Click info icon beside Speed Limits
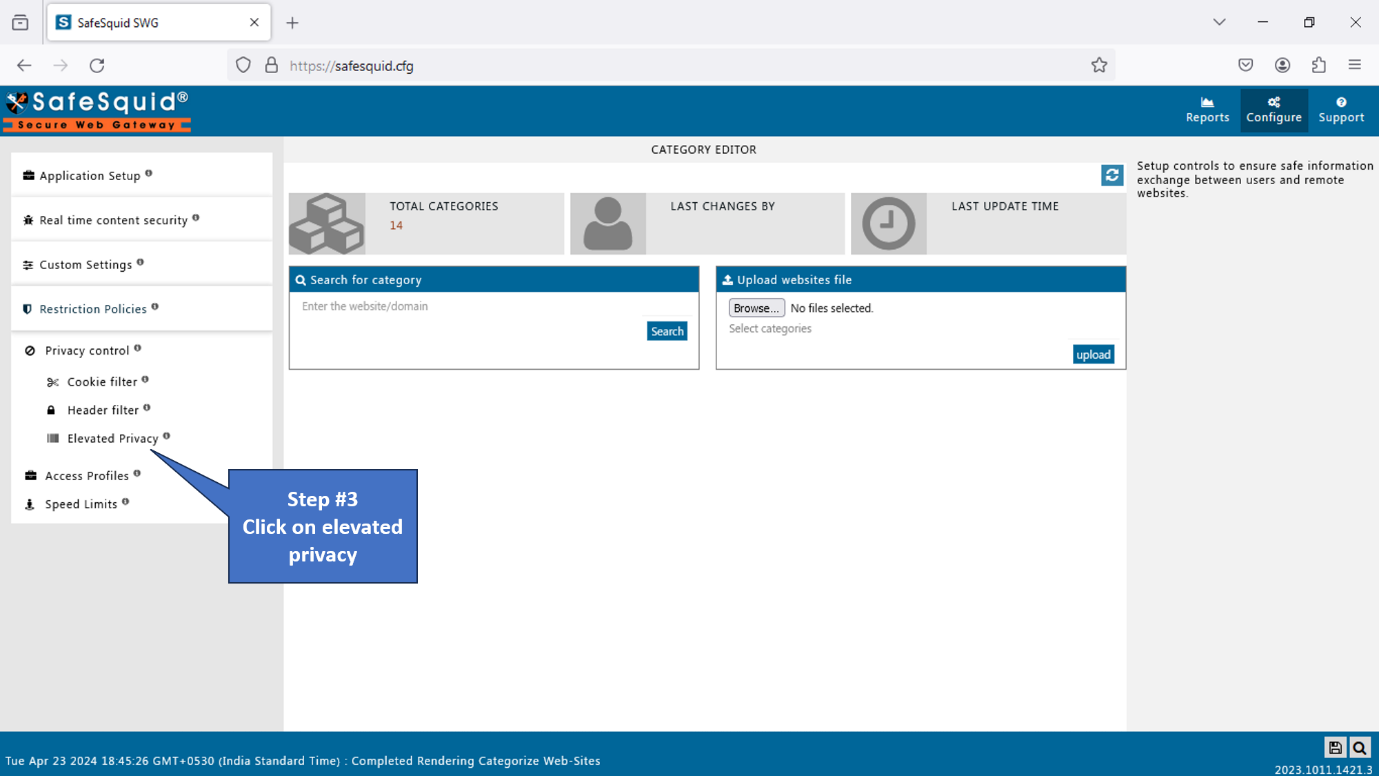Screen dimensions: 1379x776 [126, 502]
